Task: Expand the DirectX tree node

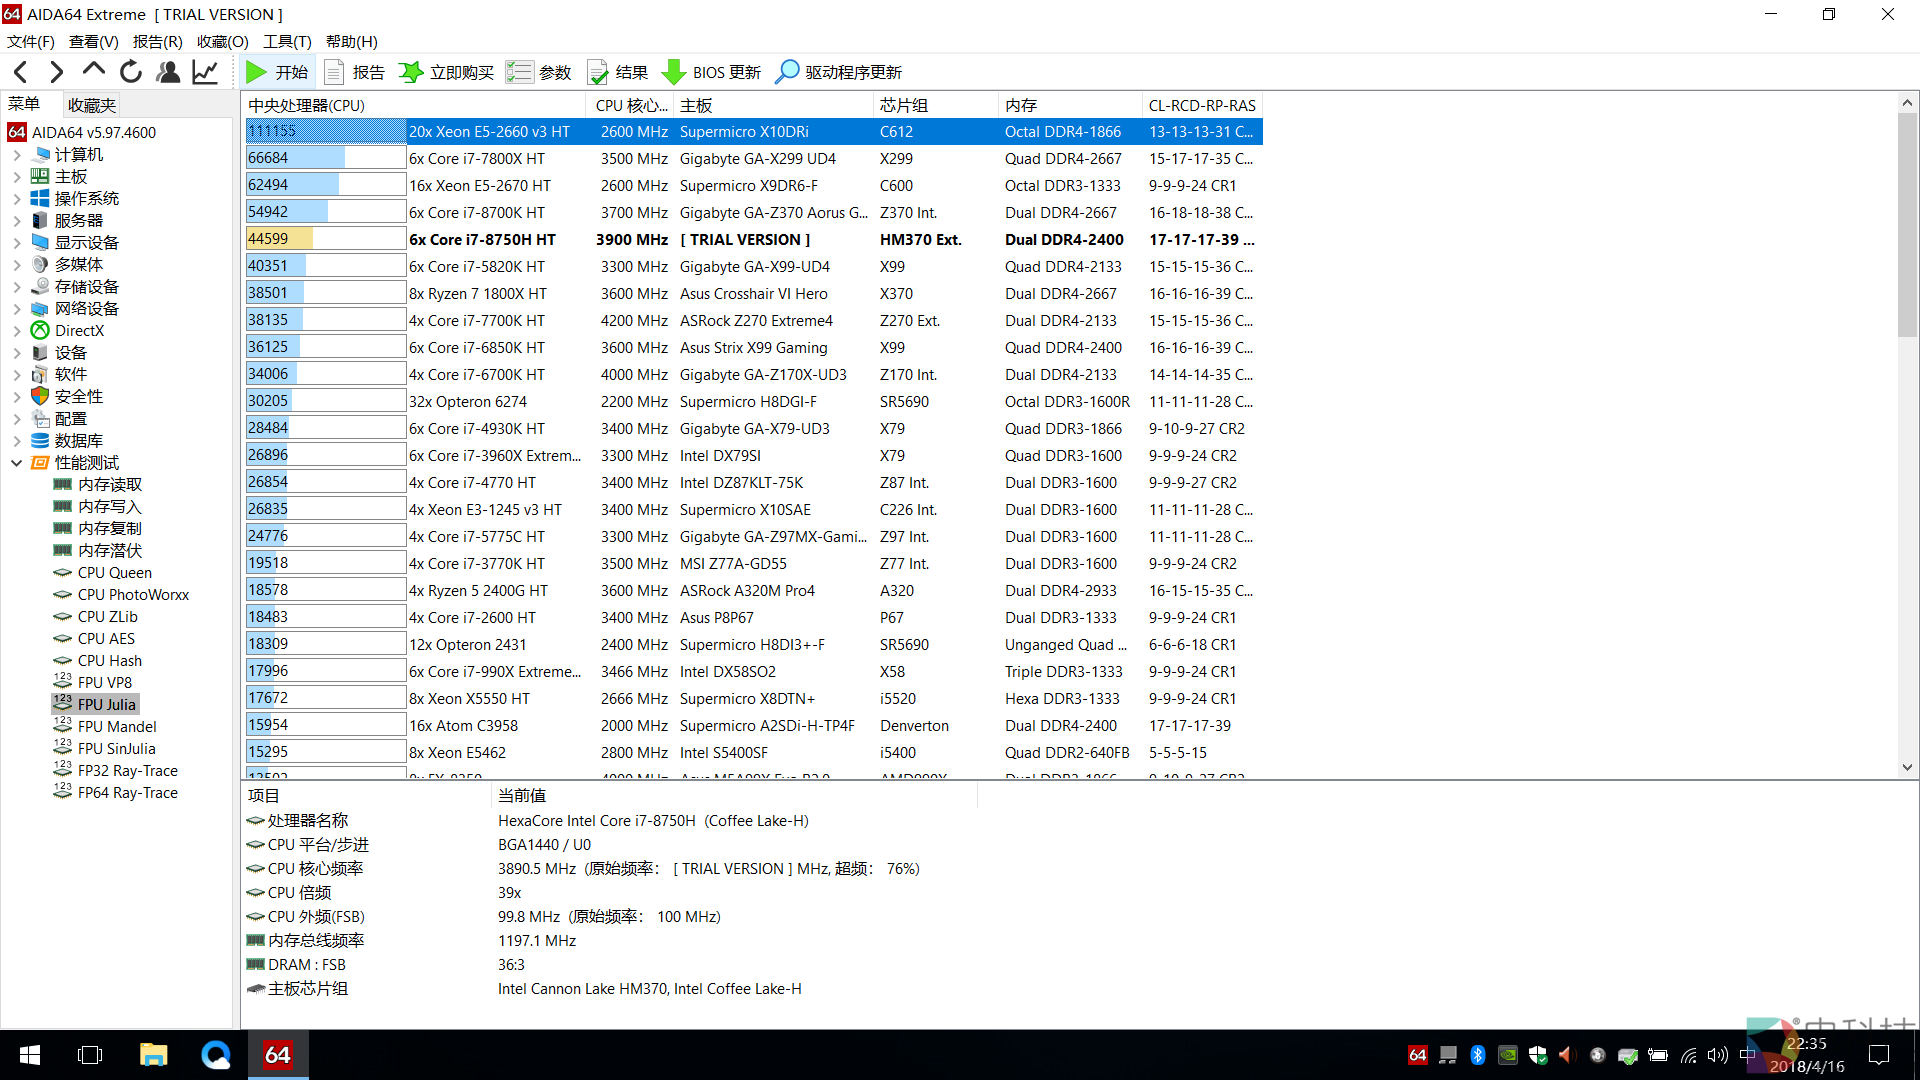Action: 17,331
